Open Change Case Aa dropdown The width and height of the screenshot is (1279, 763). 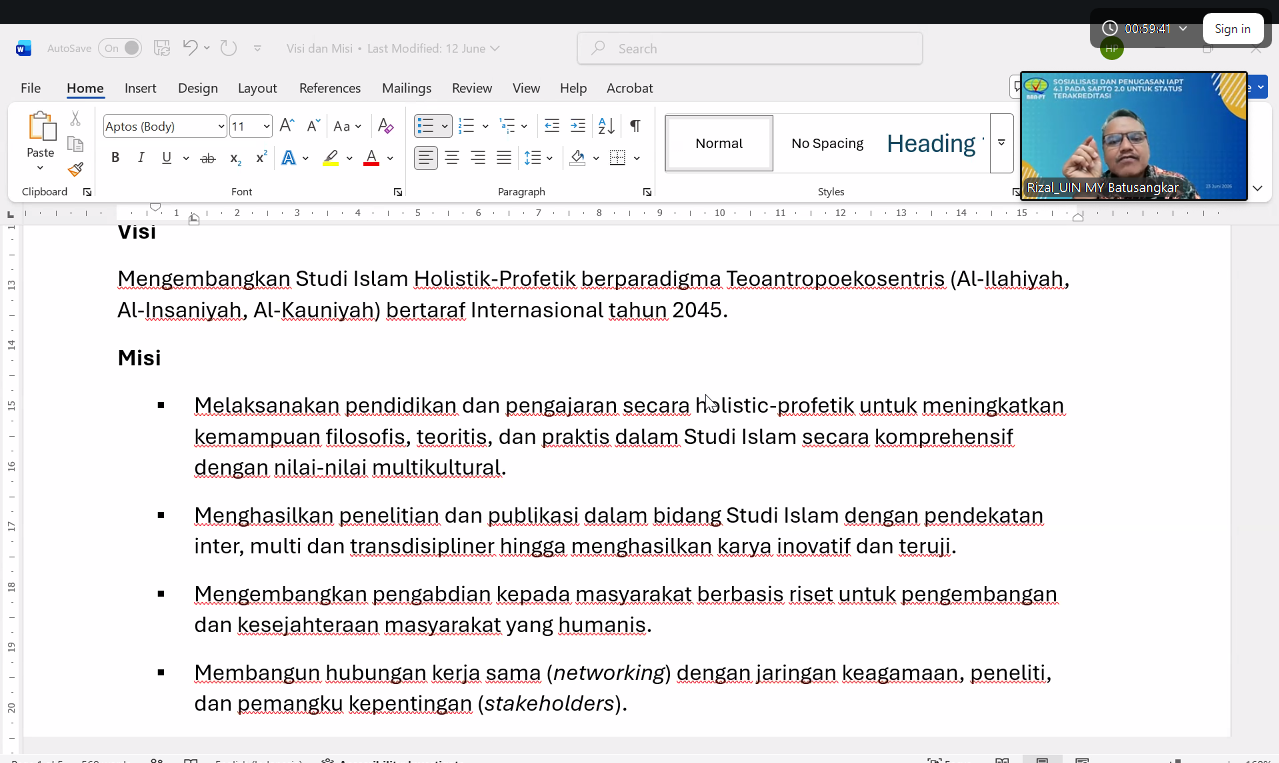pos(347,126)
